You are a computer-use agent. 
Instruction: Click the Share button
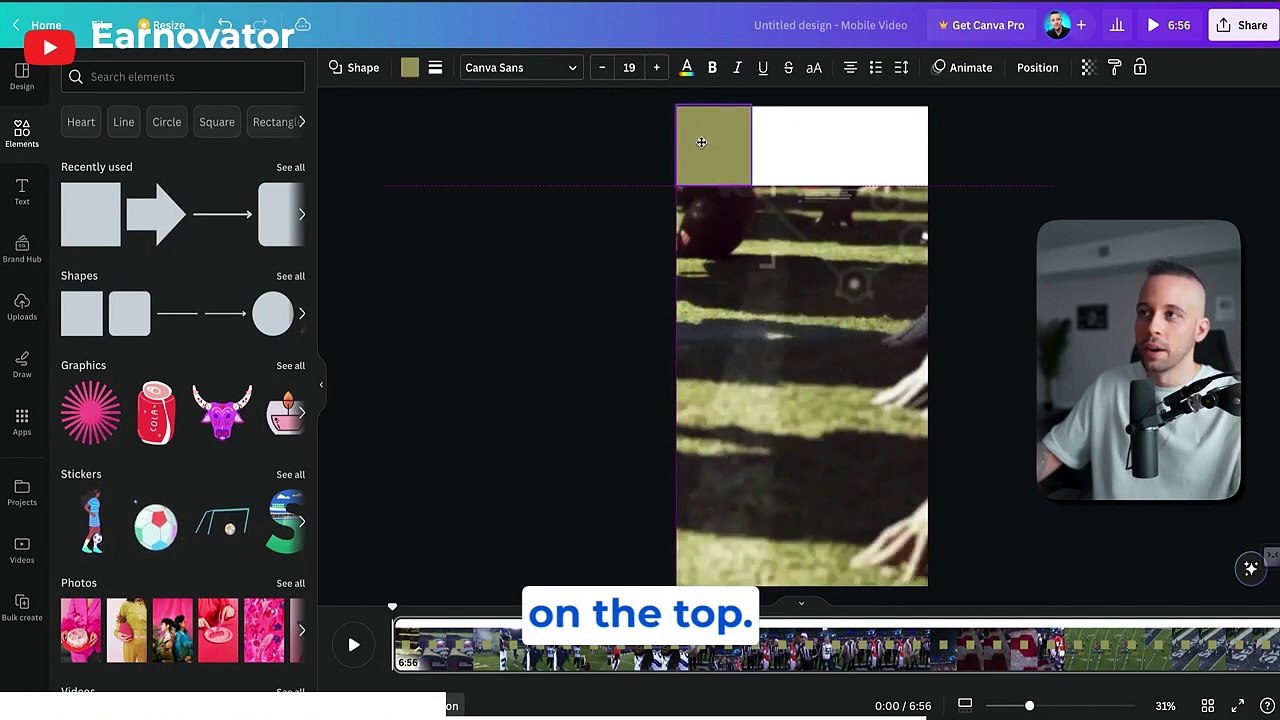[1241, 25]
